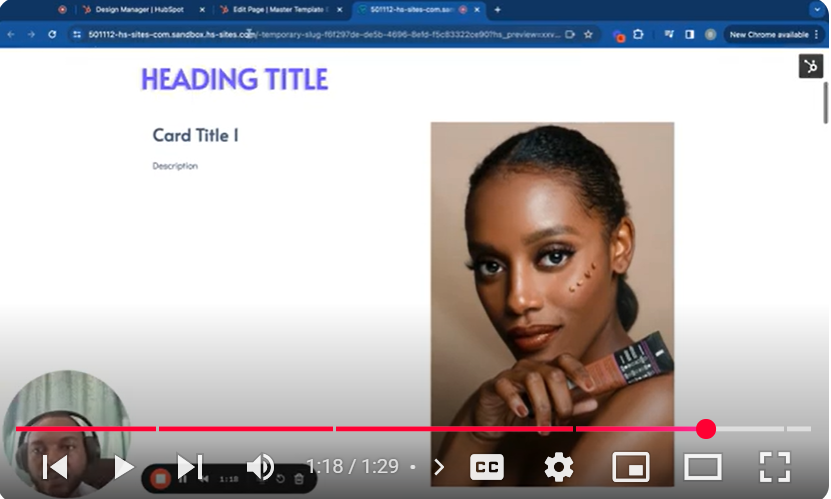The image size is (831, 499).
Task: Click the New Chrome available button
Action: (x=769, y=34)
